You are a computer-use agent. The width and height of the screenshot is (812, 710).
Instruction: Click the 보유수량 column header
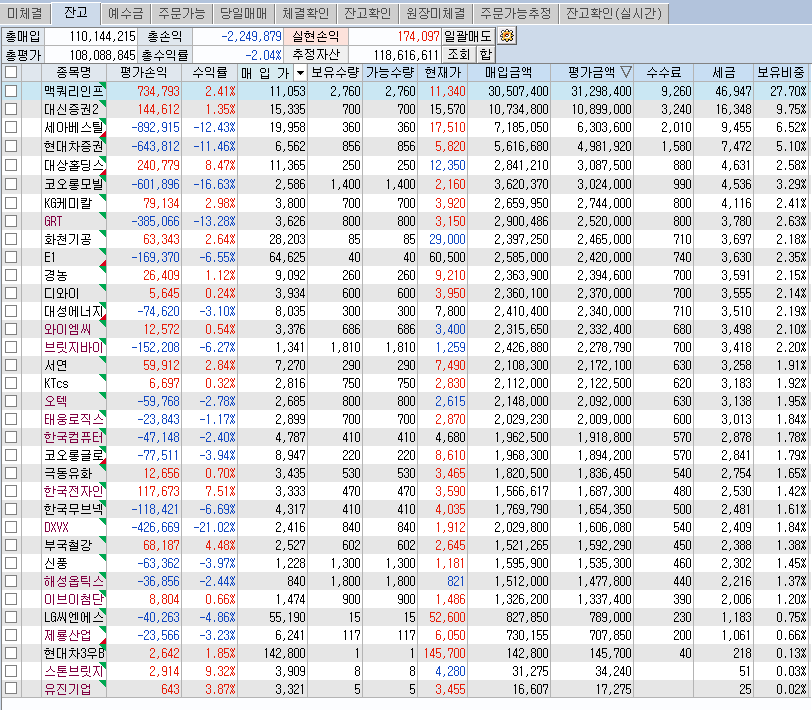(335, 73)
